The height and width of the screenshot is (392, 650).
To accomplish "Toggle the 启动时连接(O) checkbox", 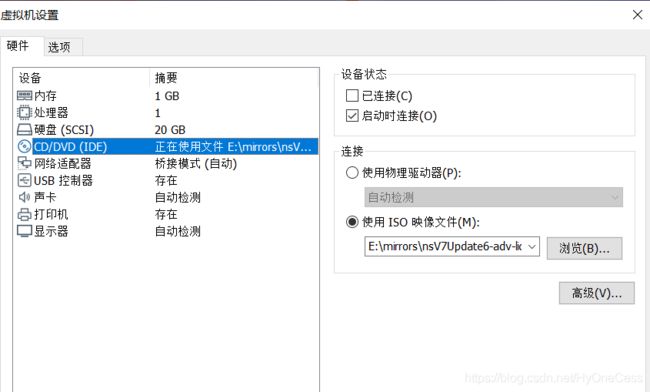I will pos(352,116).
